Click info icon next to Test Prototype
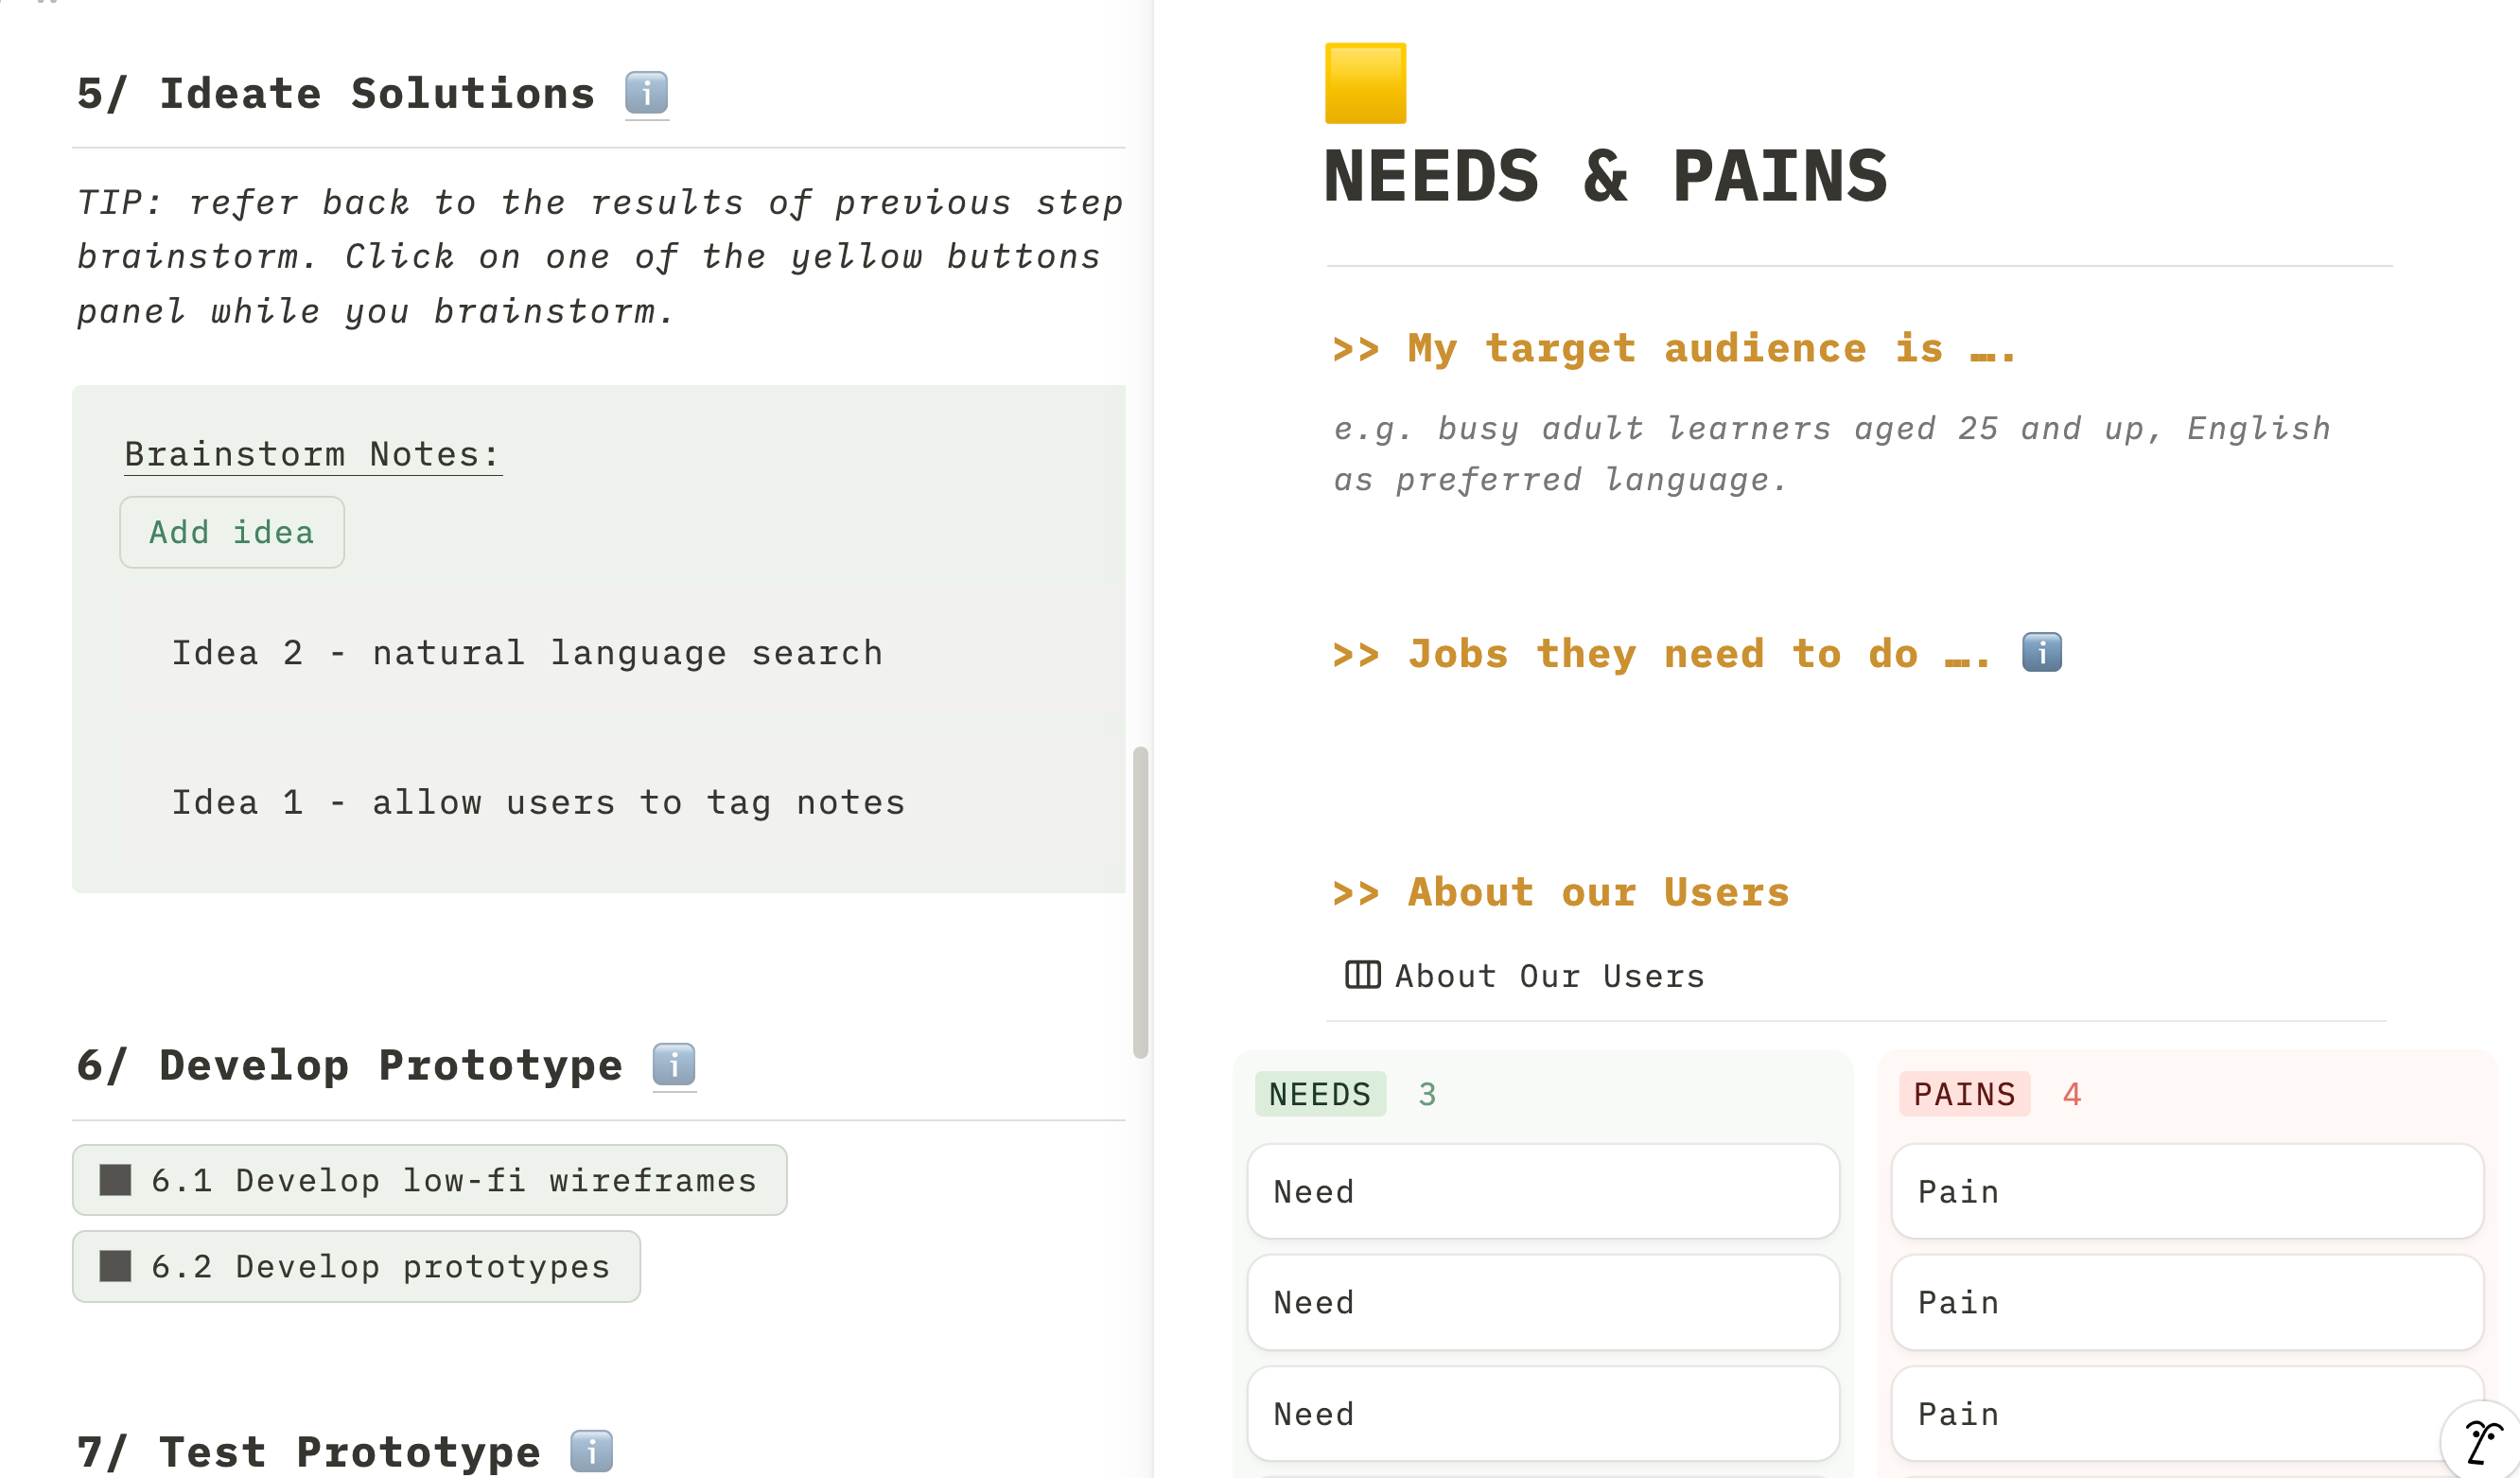2520x1478 pixels. coord(591,1450)
